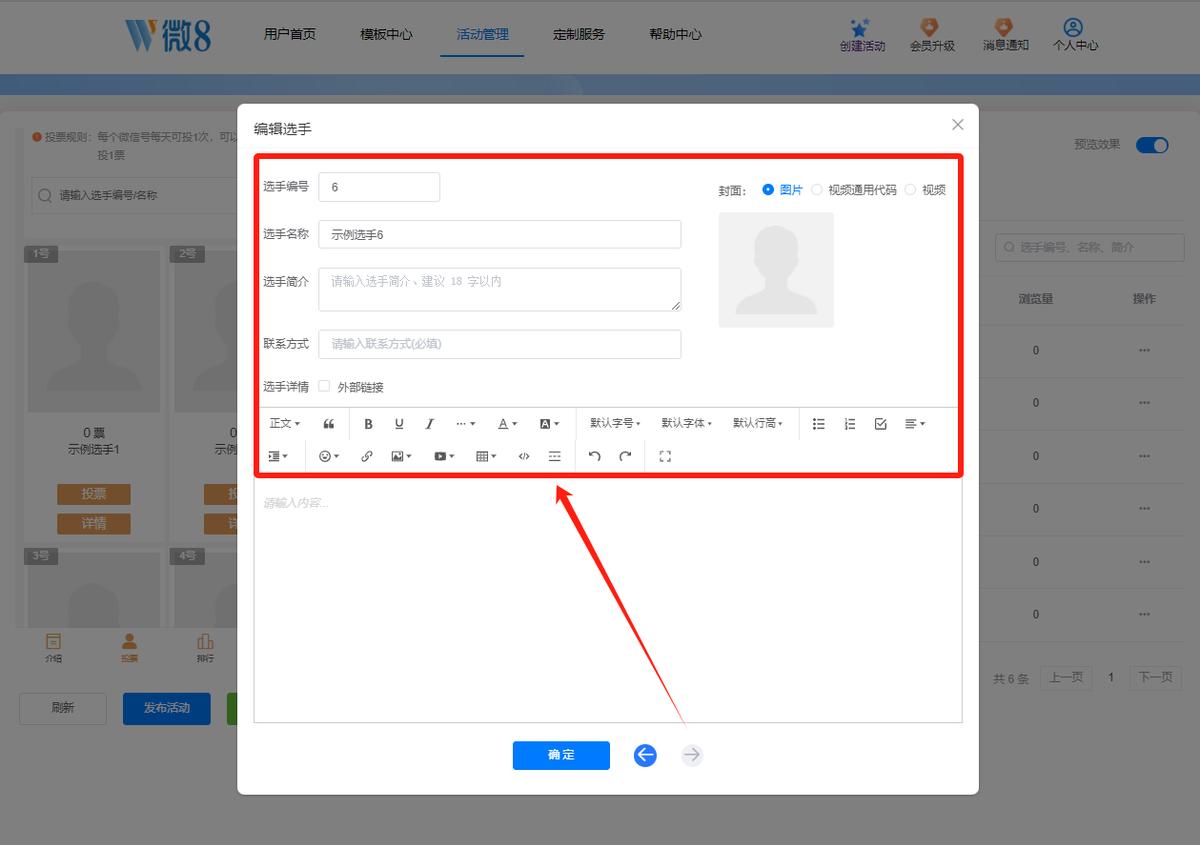Open the 模板中心 menu item
The image size is (1200, 845).
pos(386,34)
